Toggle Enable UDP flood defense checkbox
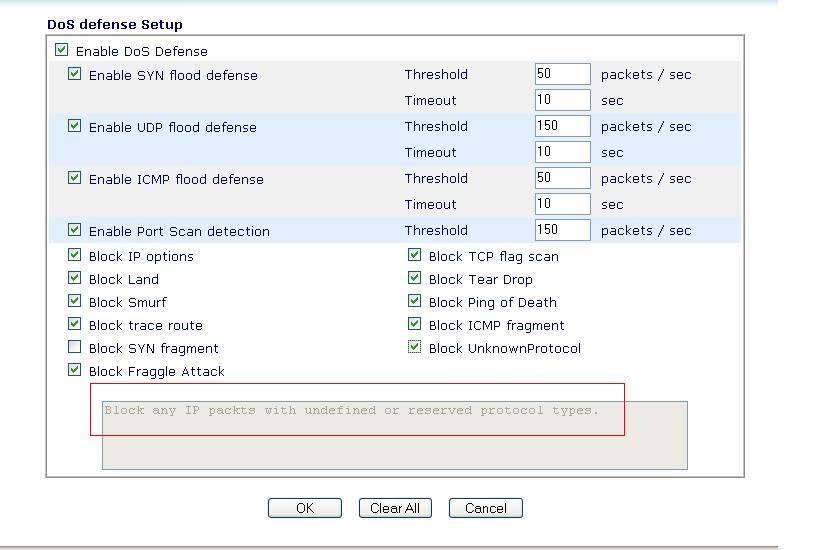 (x=75, y=126)
